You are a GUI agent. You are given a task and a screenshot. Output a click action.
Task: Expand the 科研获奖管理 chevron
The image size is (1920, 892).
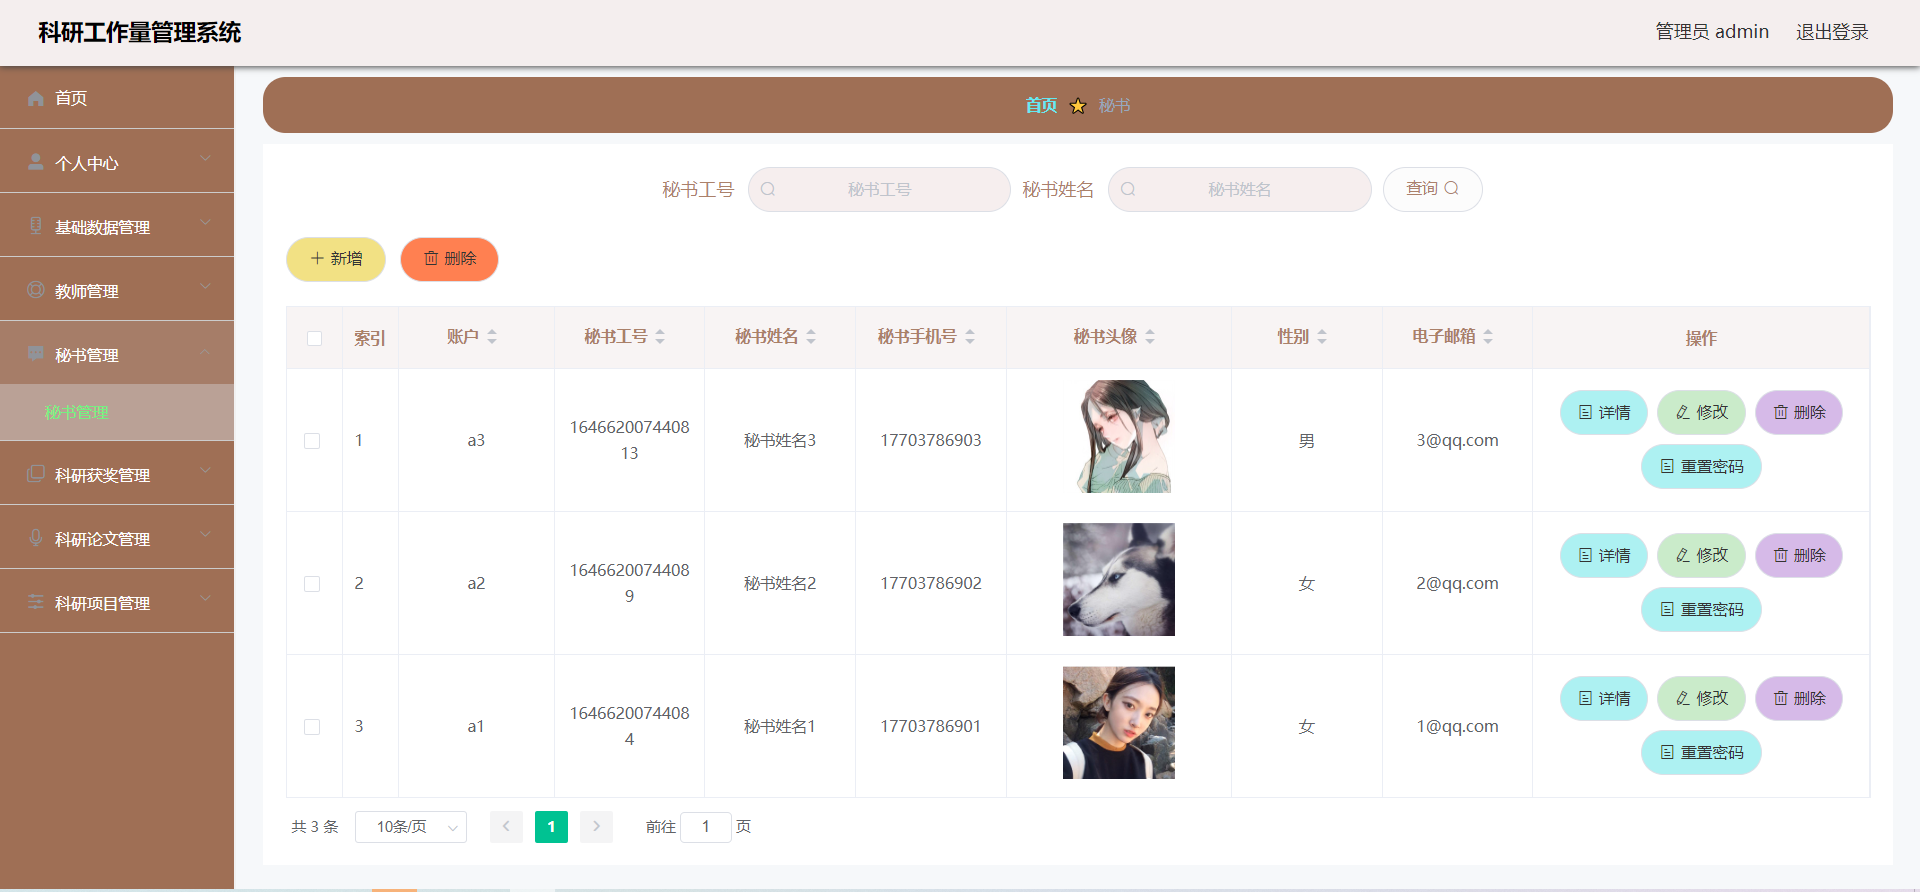[x=205, y=470]
